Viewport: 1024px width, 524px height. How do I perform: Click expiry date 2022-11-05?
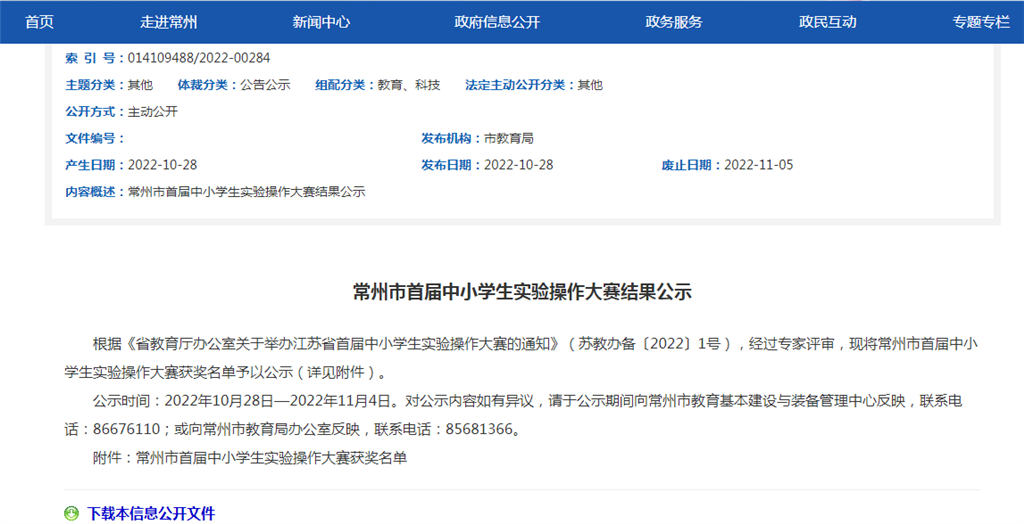tap(759, 165)
